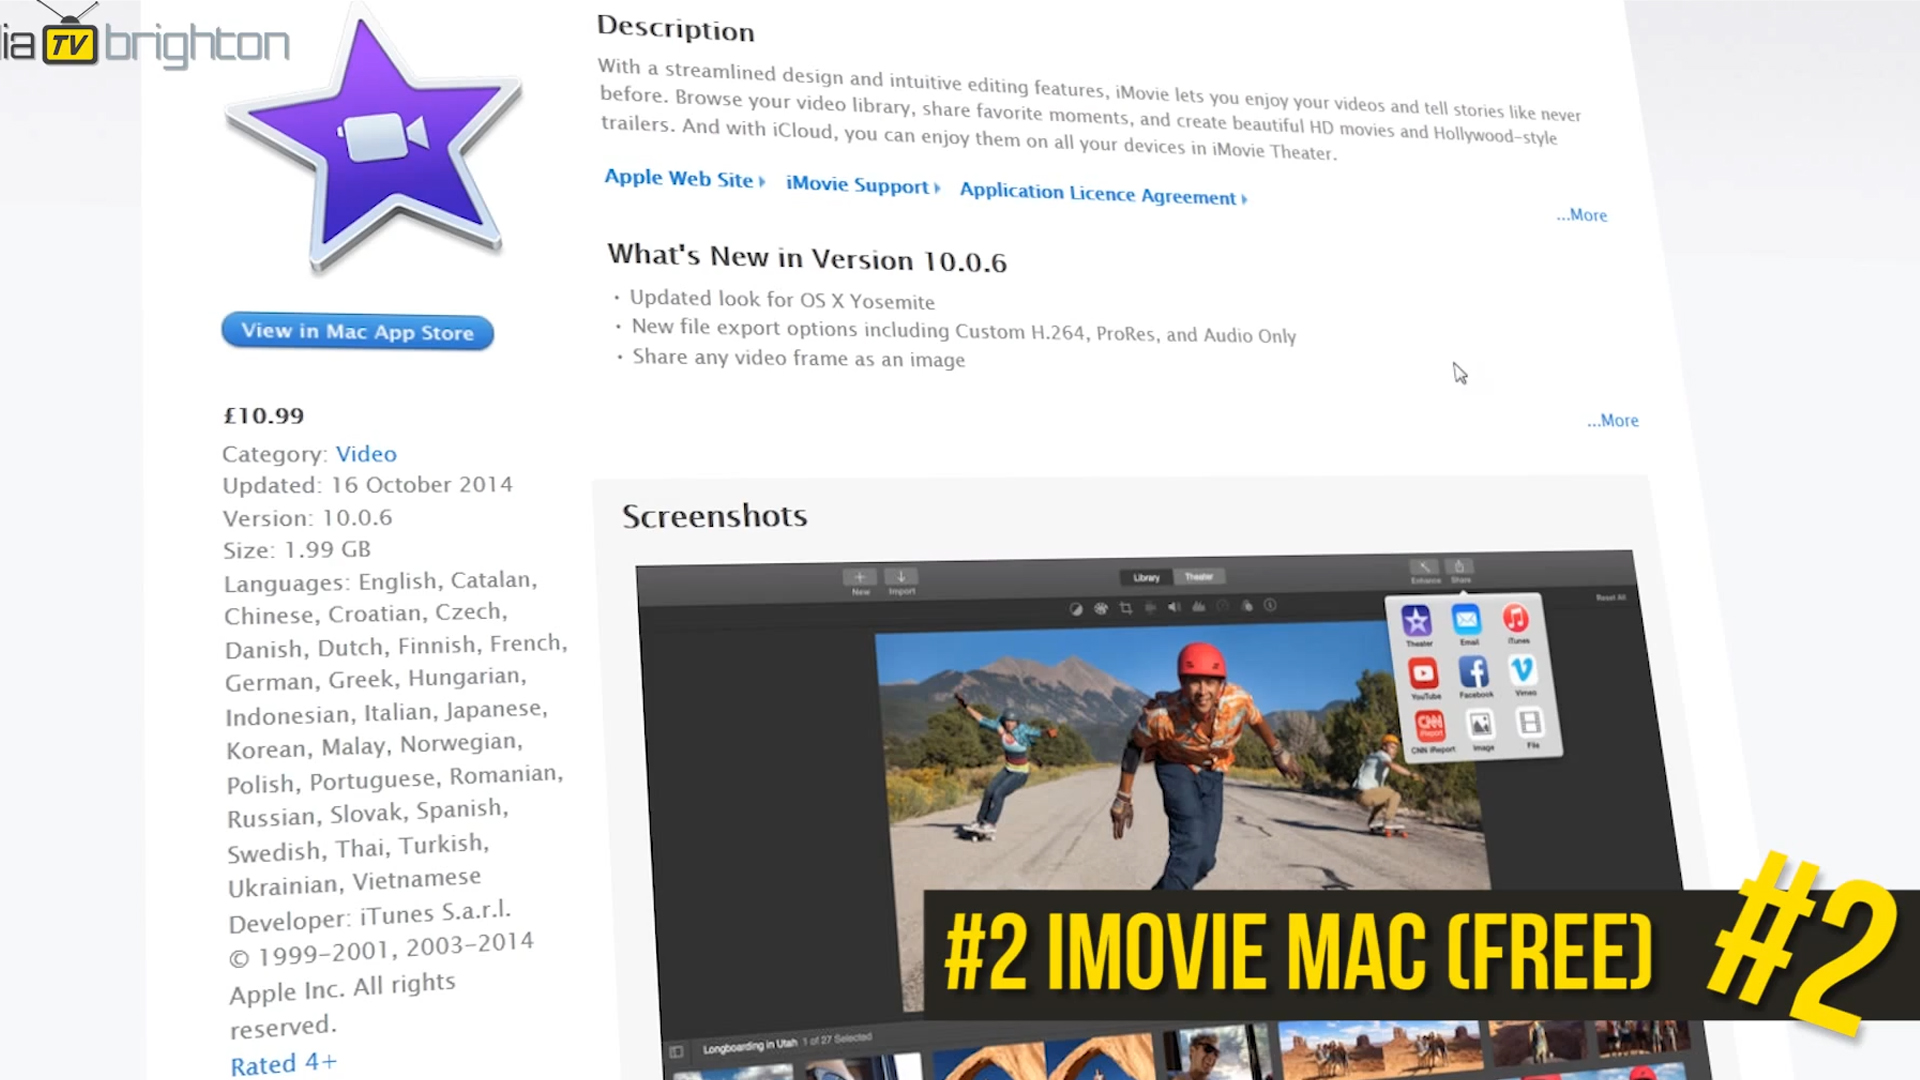
Task: Click the Description section heading
Action: (x=676, y=28)
